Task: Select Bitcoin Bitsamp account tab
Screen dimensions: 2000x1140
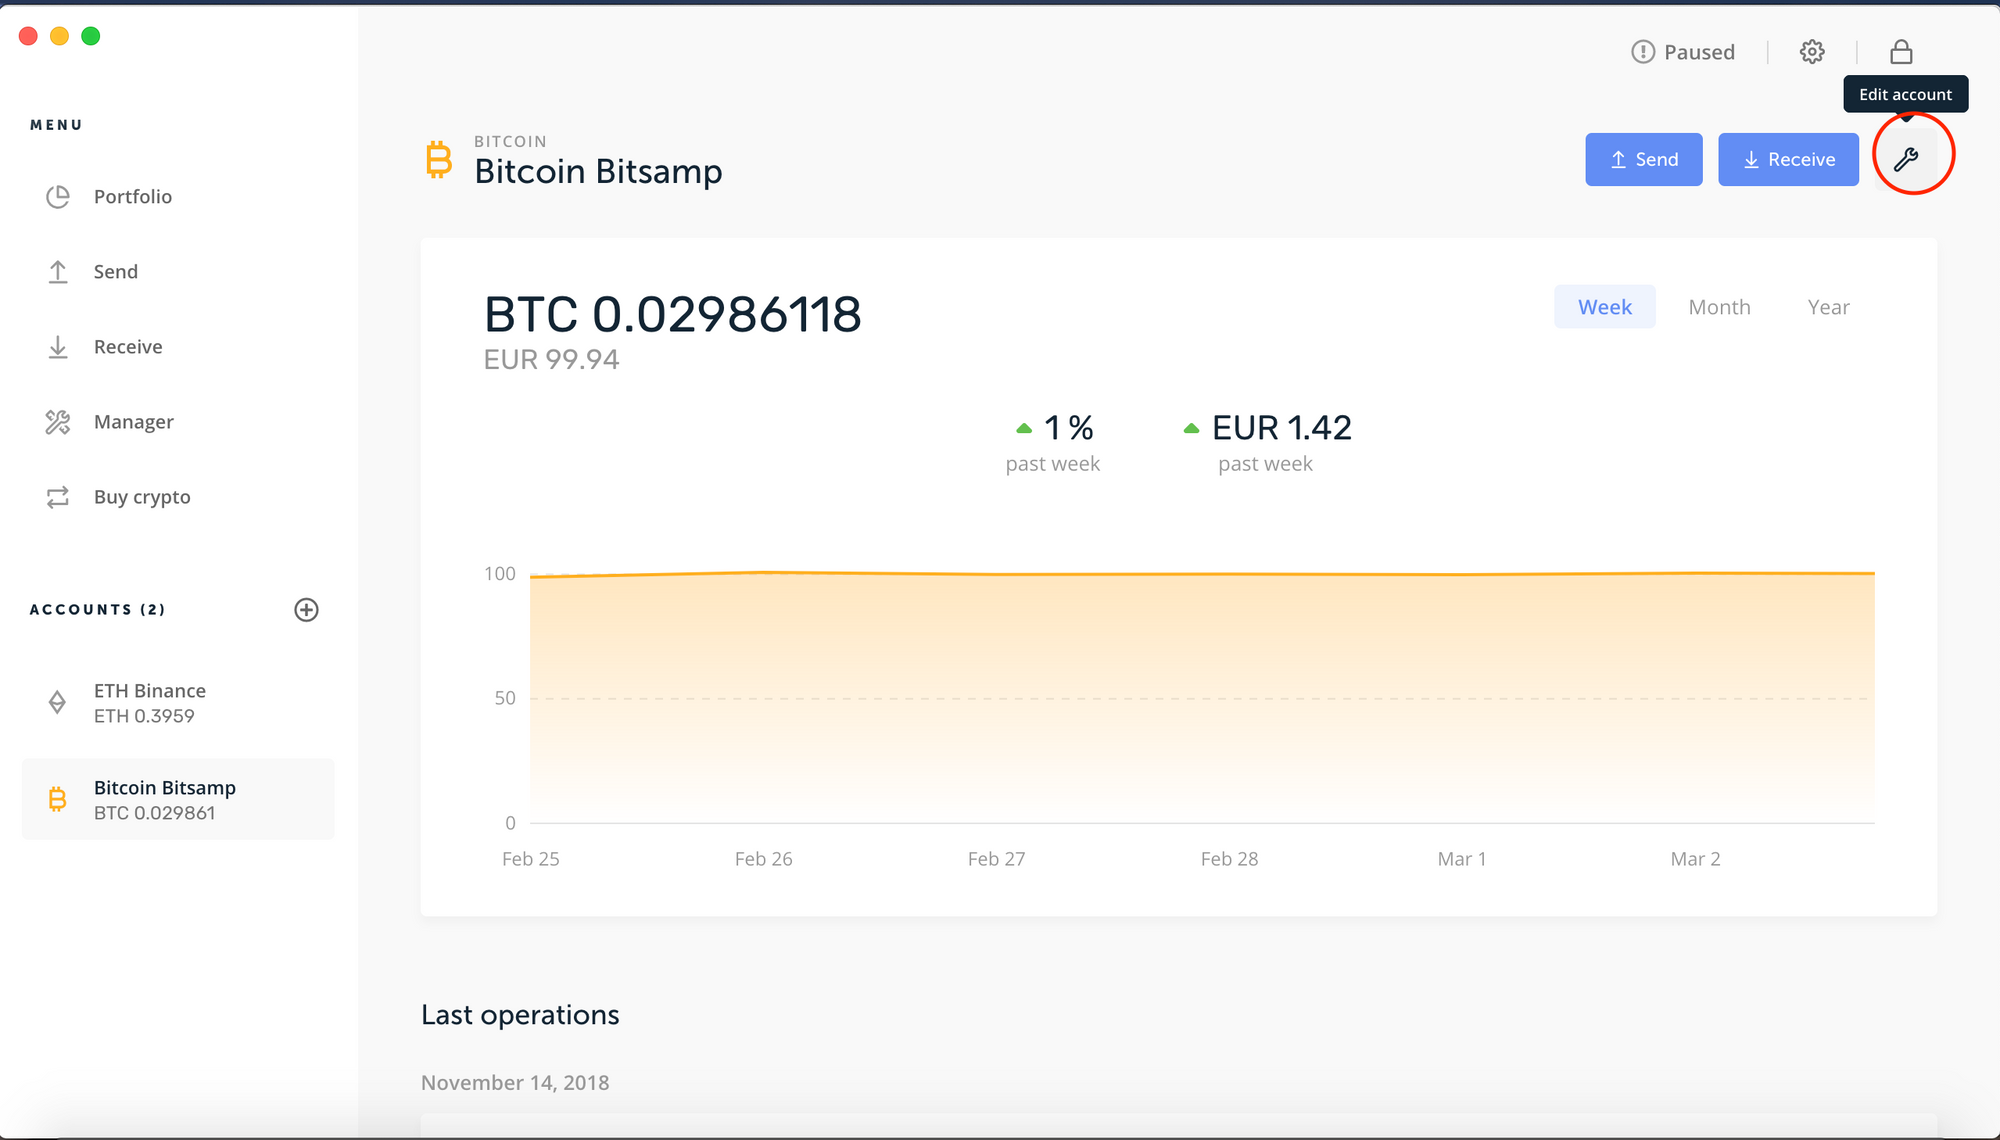Action: point(179,799)
